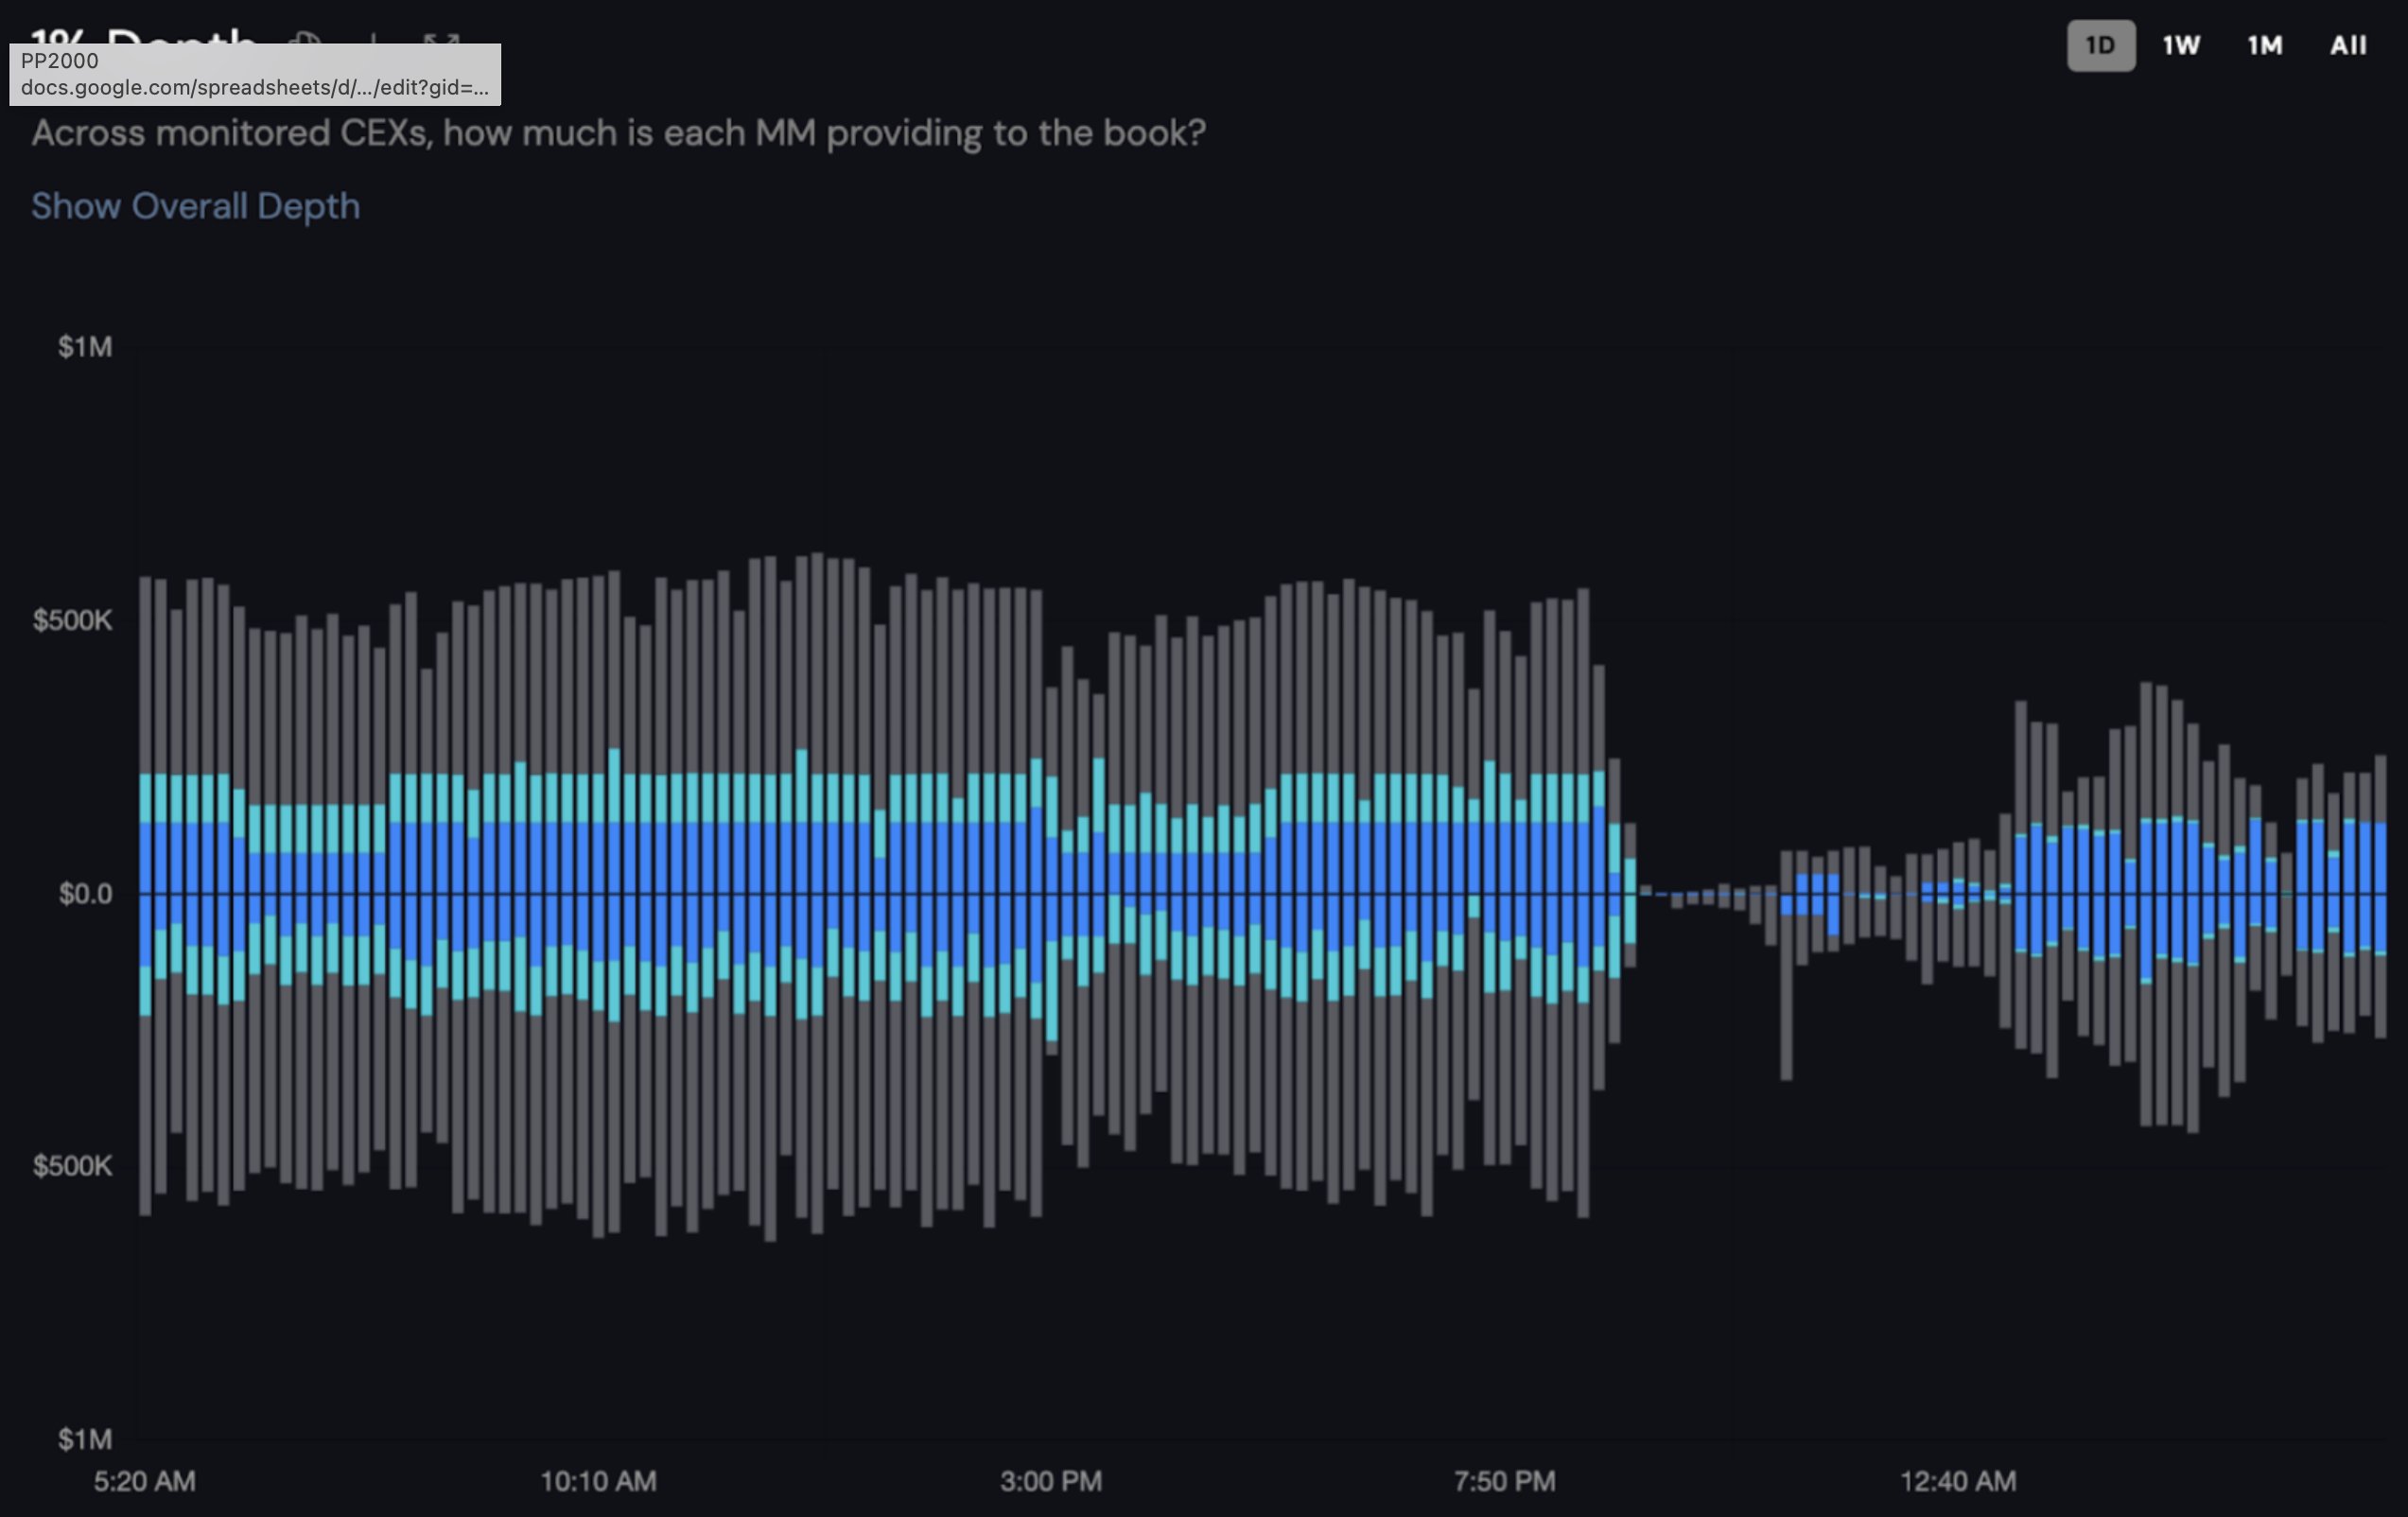Click the lower $1M y-axis label

point(85,1439)
